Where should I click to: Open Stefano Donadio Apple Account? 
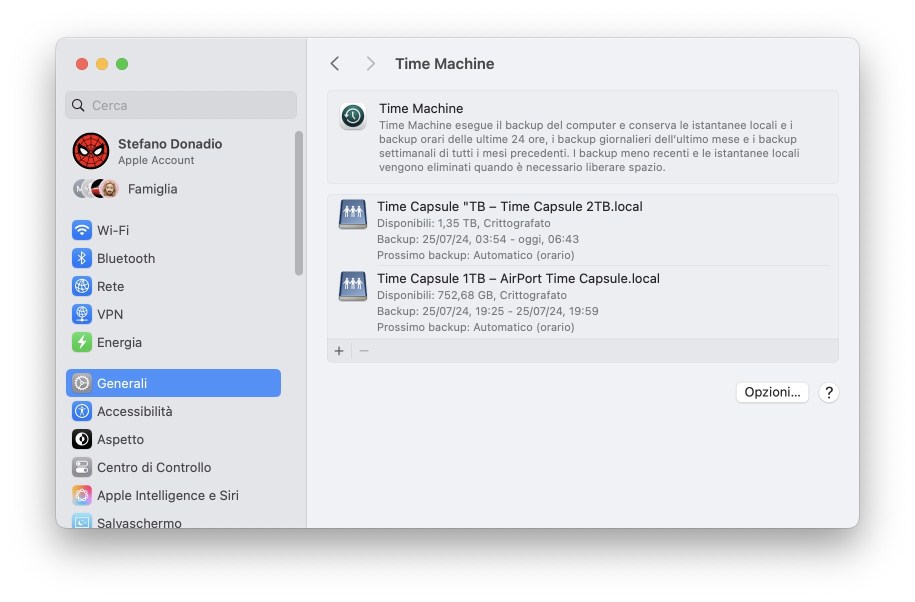[173, 151]
